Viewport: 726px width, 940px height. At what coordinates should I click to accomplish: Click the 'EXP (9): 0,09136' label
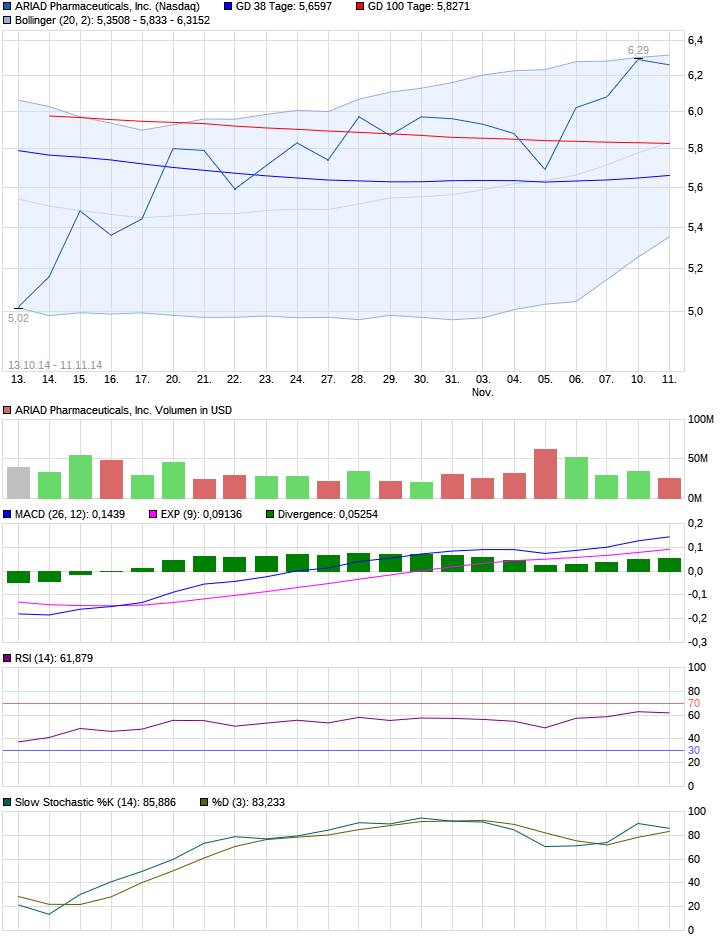tap(201, 514)
